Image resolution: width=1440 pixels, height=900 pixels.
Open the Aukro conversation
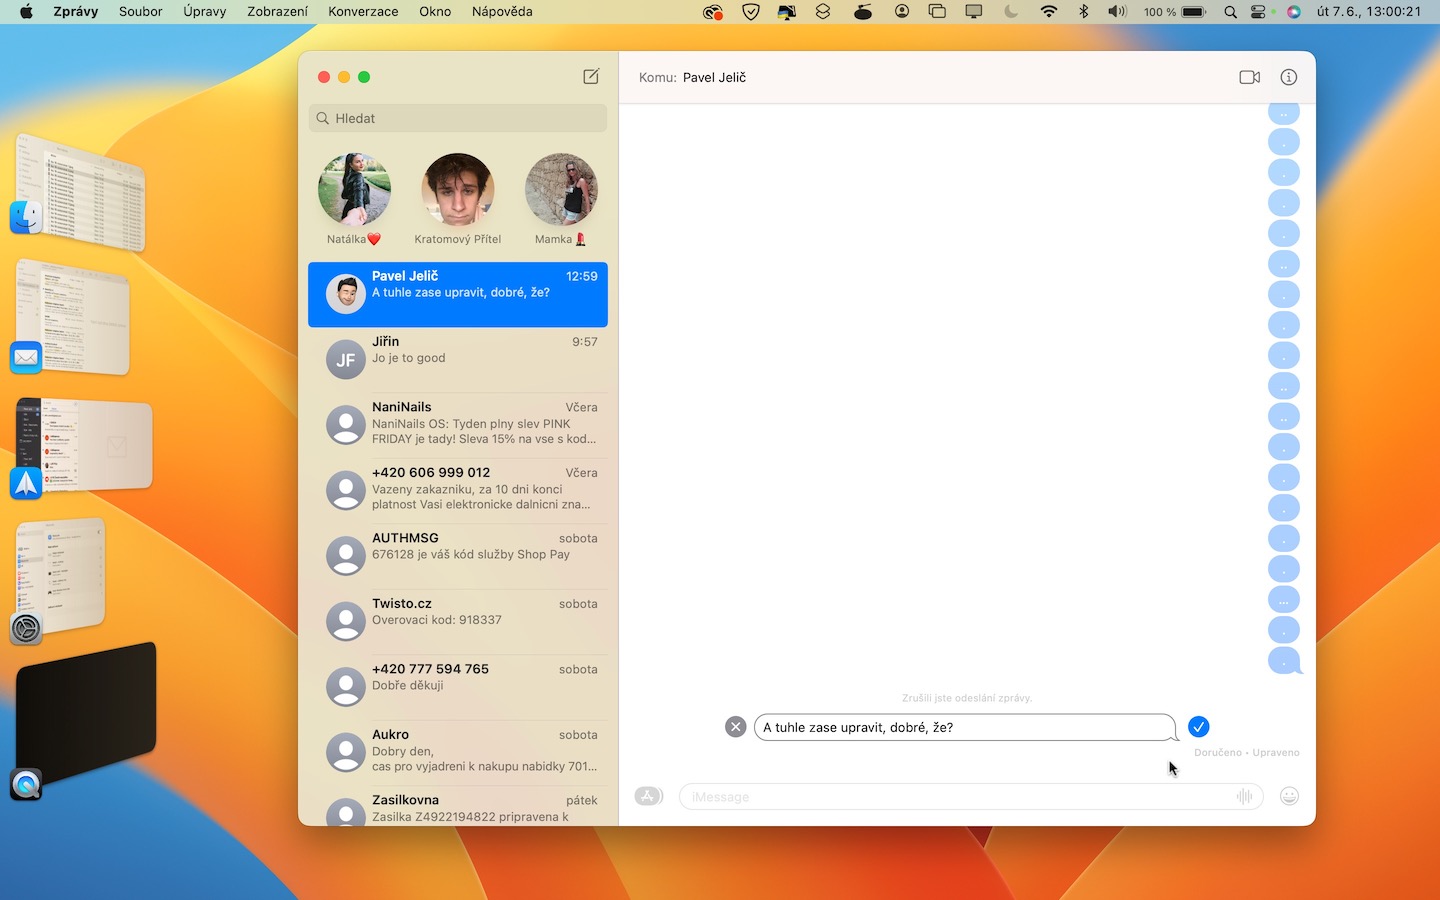[x=458, y=752]
